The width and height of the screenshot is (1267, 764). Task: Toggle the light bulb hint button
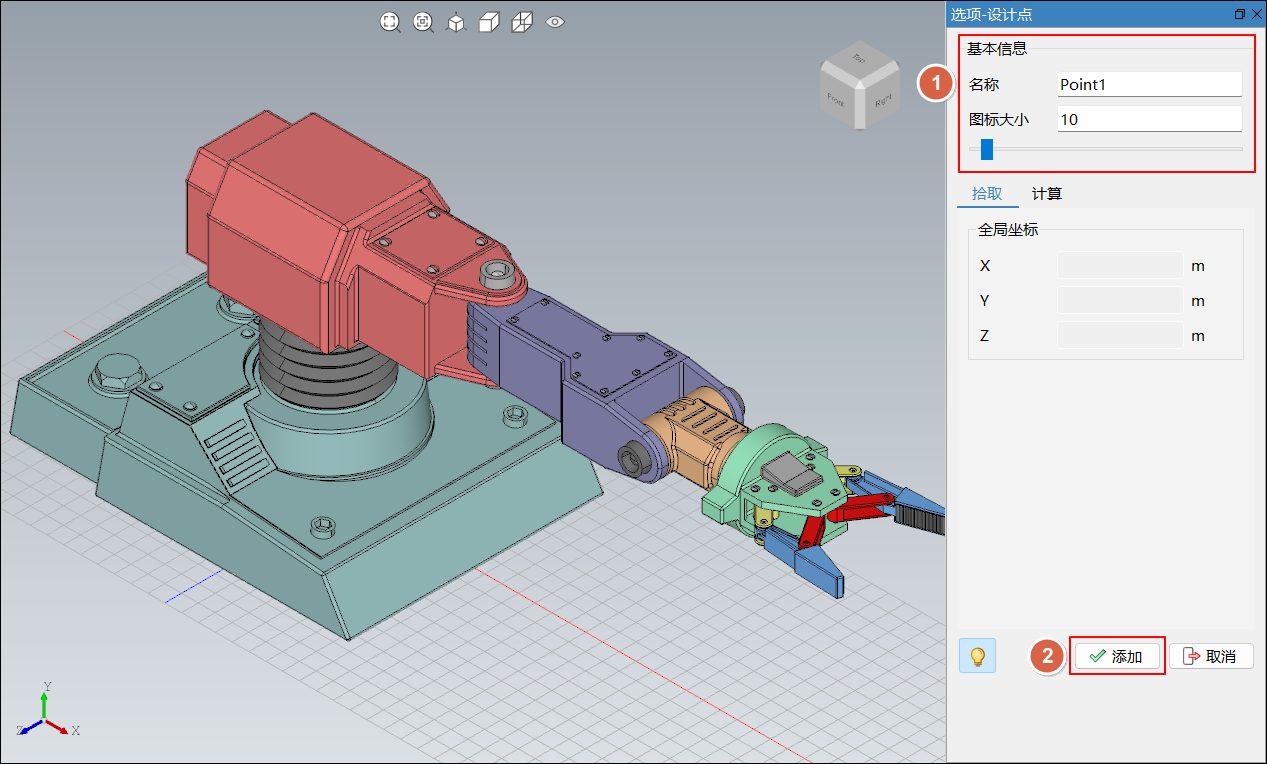tap(977, 656)
